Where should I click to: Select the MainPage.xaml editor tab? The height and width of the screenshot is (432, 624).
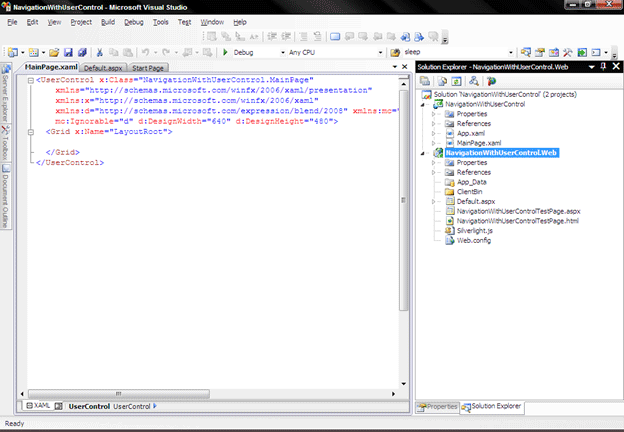tap(51, 67)
